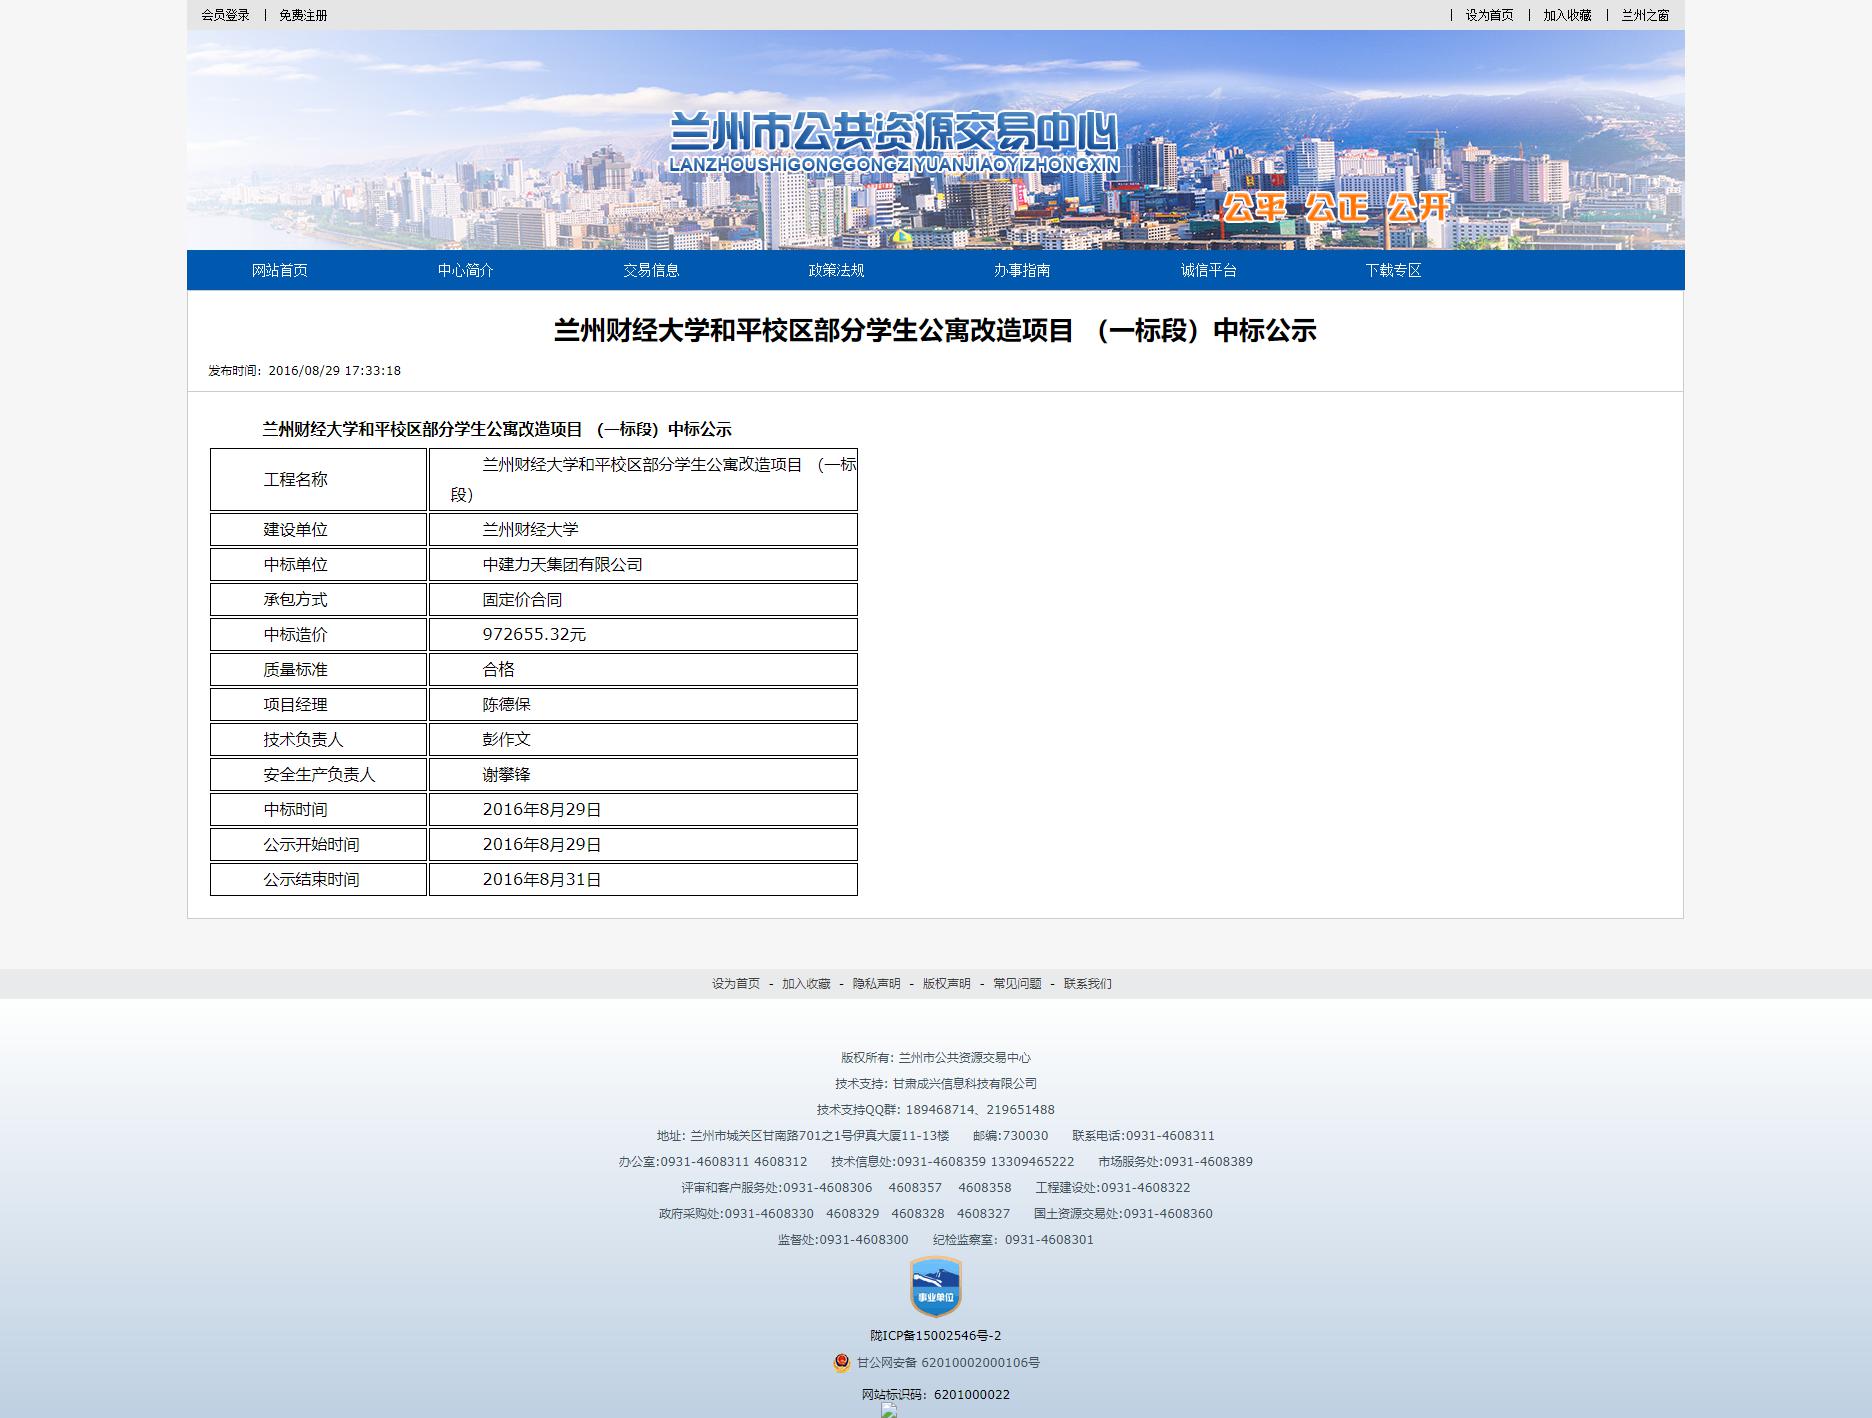Click the police badge icon beside 甘公网安备
Viewport: 1872px width, 1418px height.
tap(842, 1362)
